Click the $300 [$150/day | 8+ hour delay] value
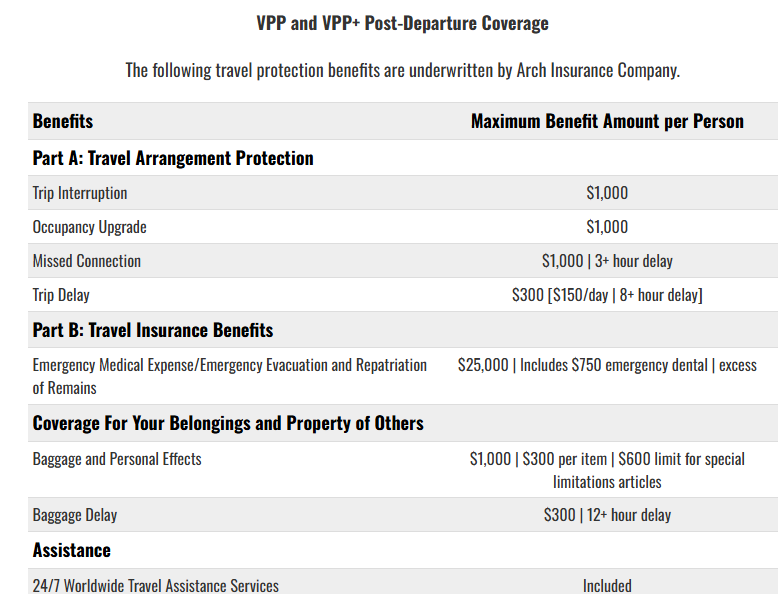 point(607,295)
